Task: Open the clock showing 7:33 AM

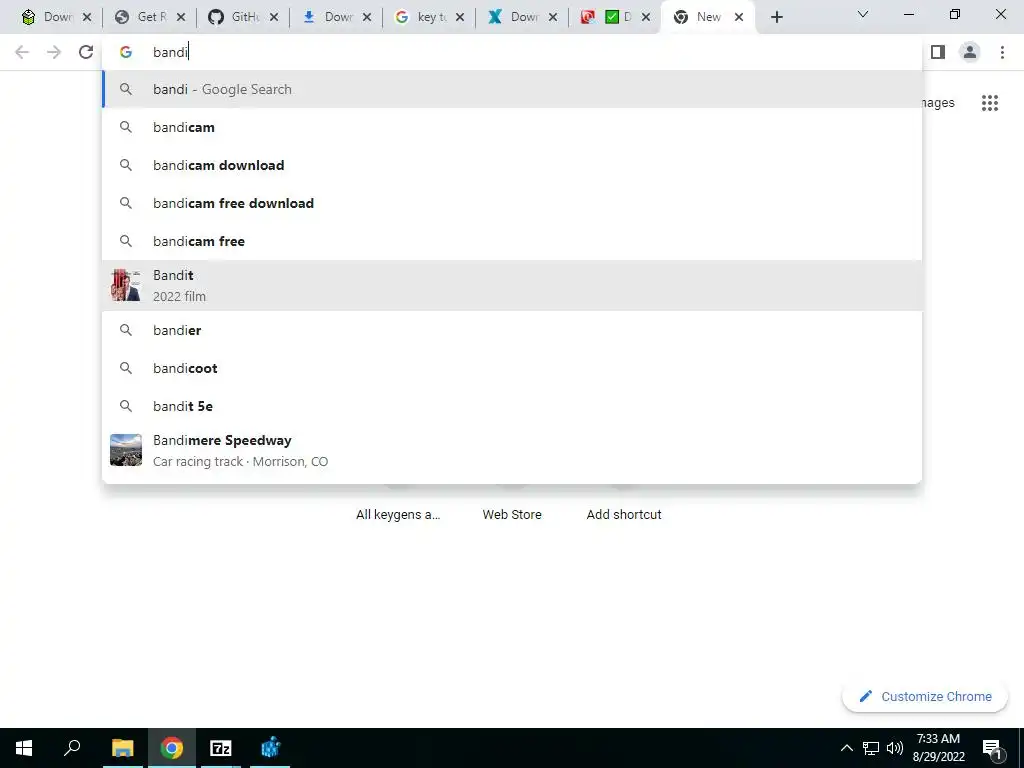Action: (938, 748)
